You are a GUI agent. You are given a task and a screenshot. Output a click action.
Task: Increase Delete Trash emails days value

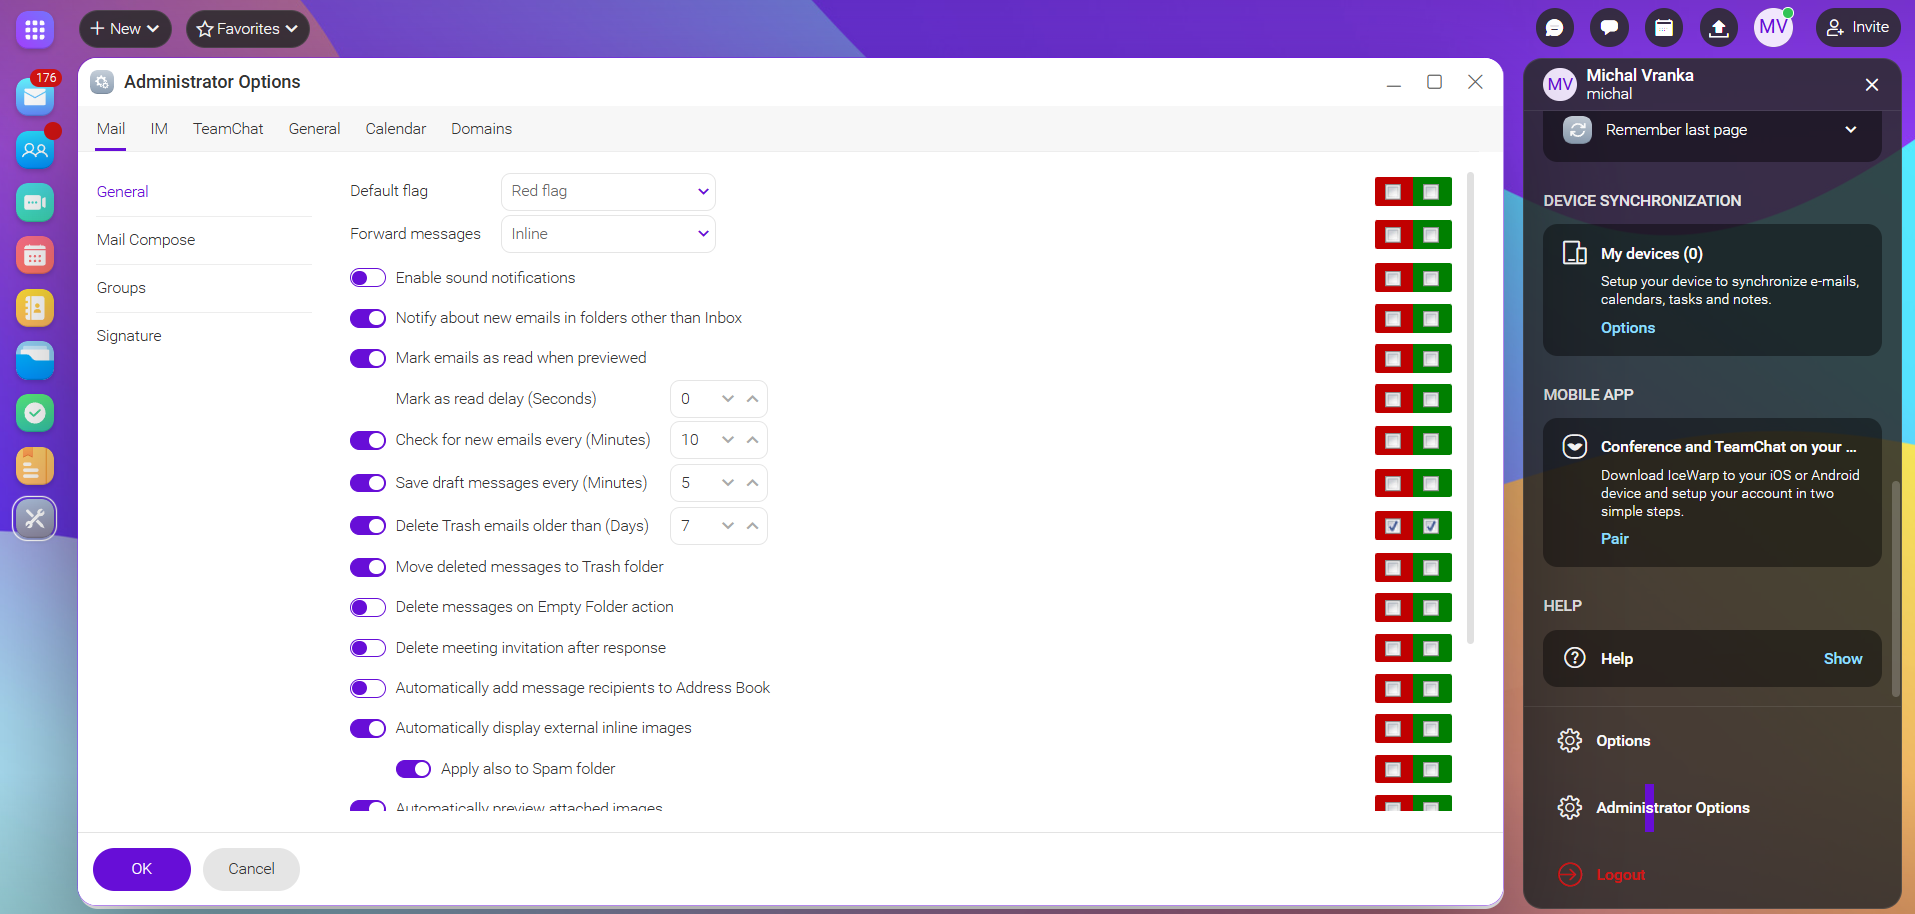(753, 526)
